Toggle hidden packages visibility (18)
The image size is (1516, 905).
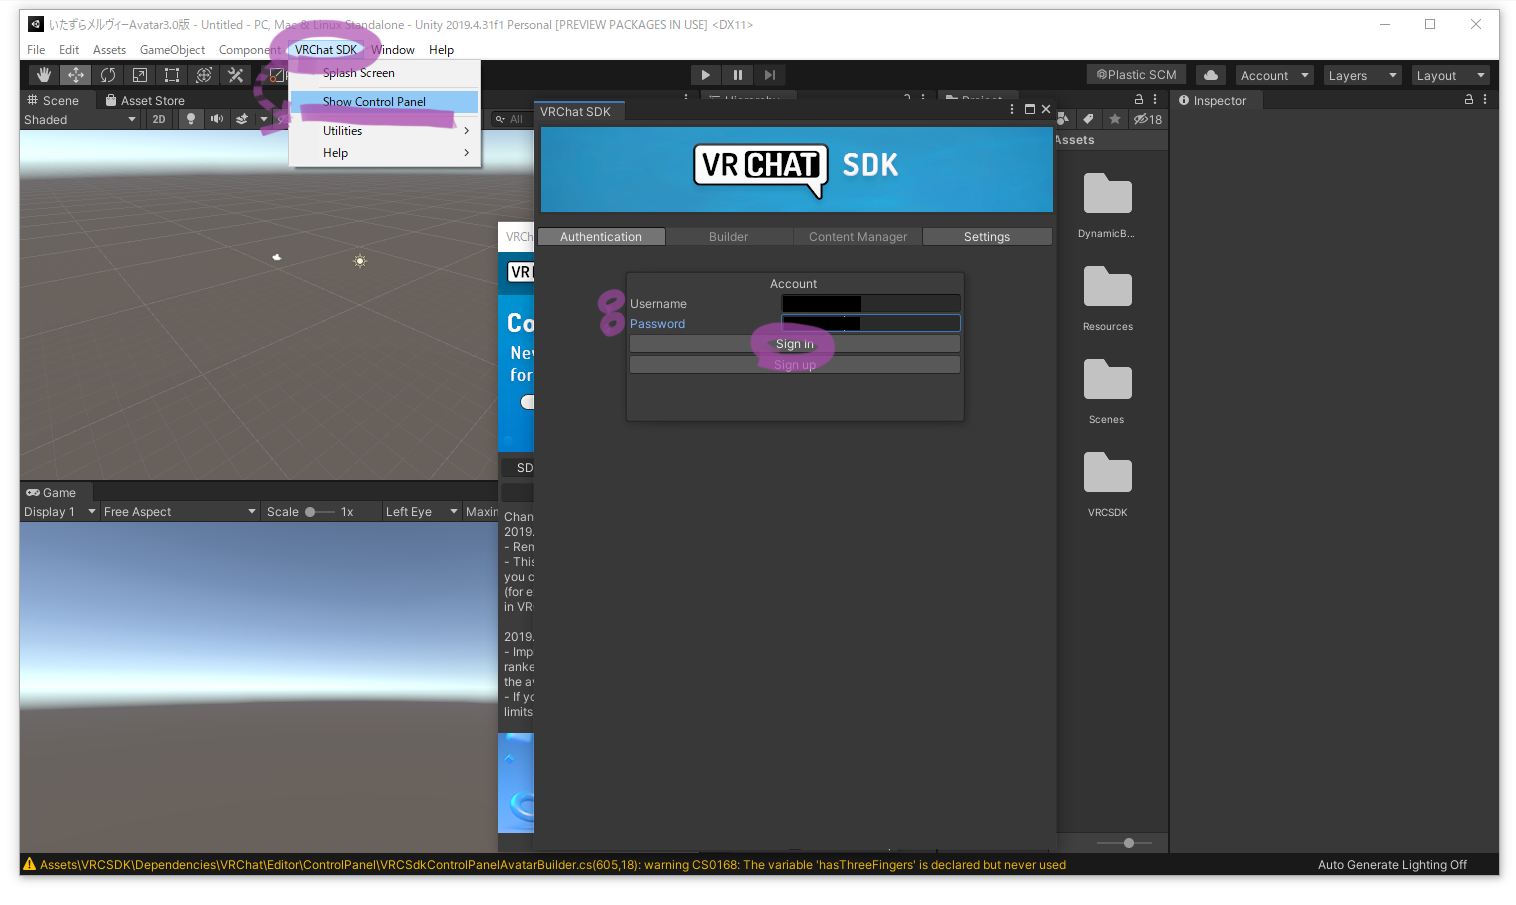coord(1147,119)
